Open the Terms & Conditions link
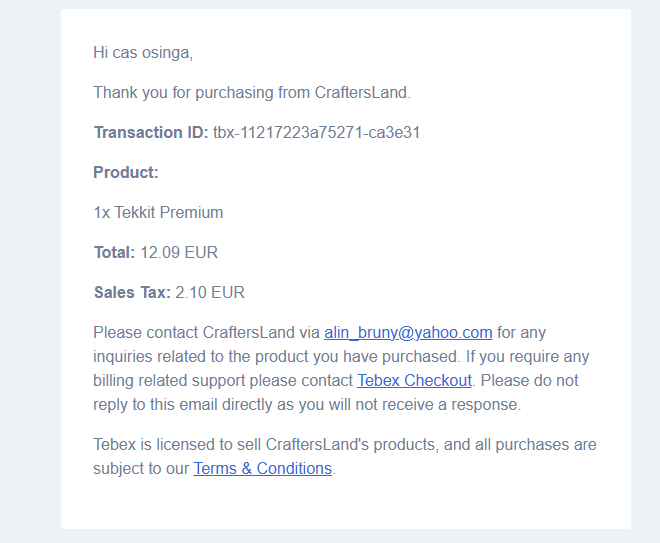The width and height of the screenshot is (660, 543). pos(262,469)
